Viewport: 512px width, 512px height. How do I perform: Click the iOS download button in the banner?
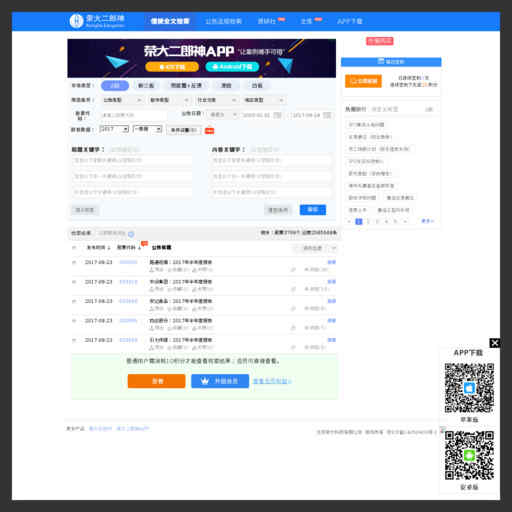172,67
